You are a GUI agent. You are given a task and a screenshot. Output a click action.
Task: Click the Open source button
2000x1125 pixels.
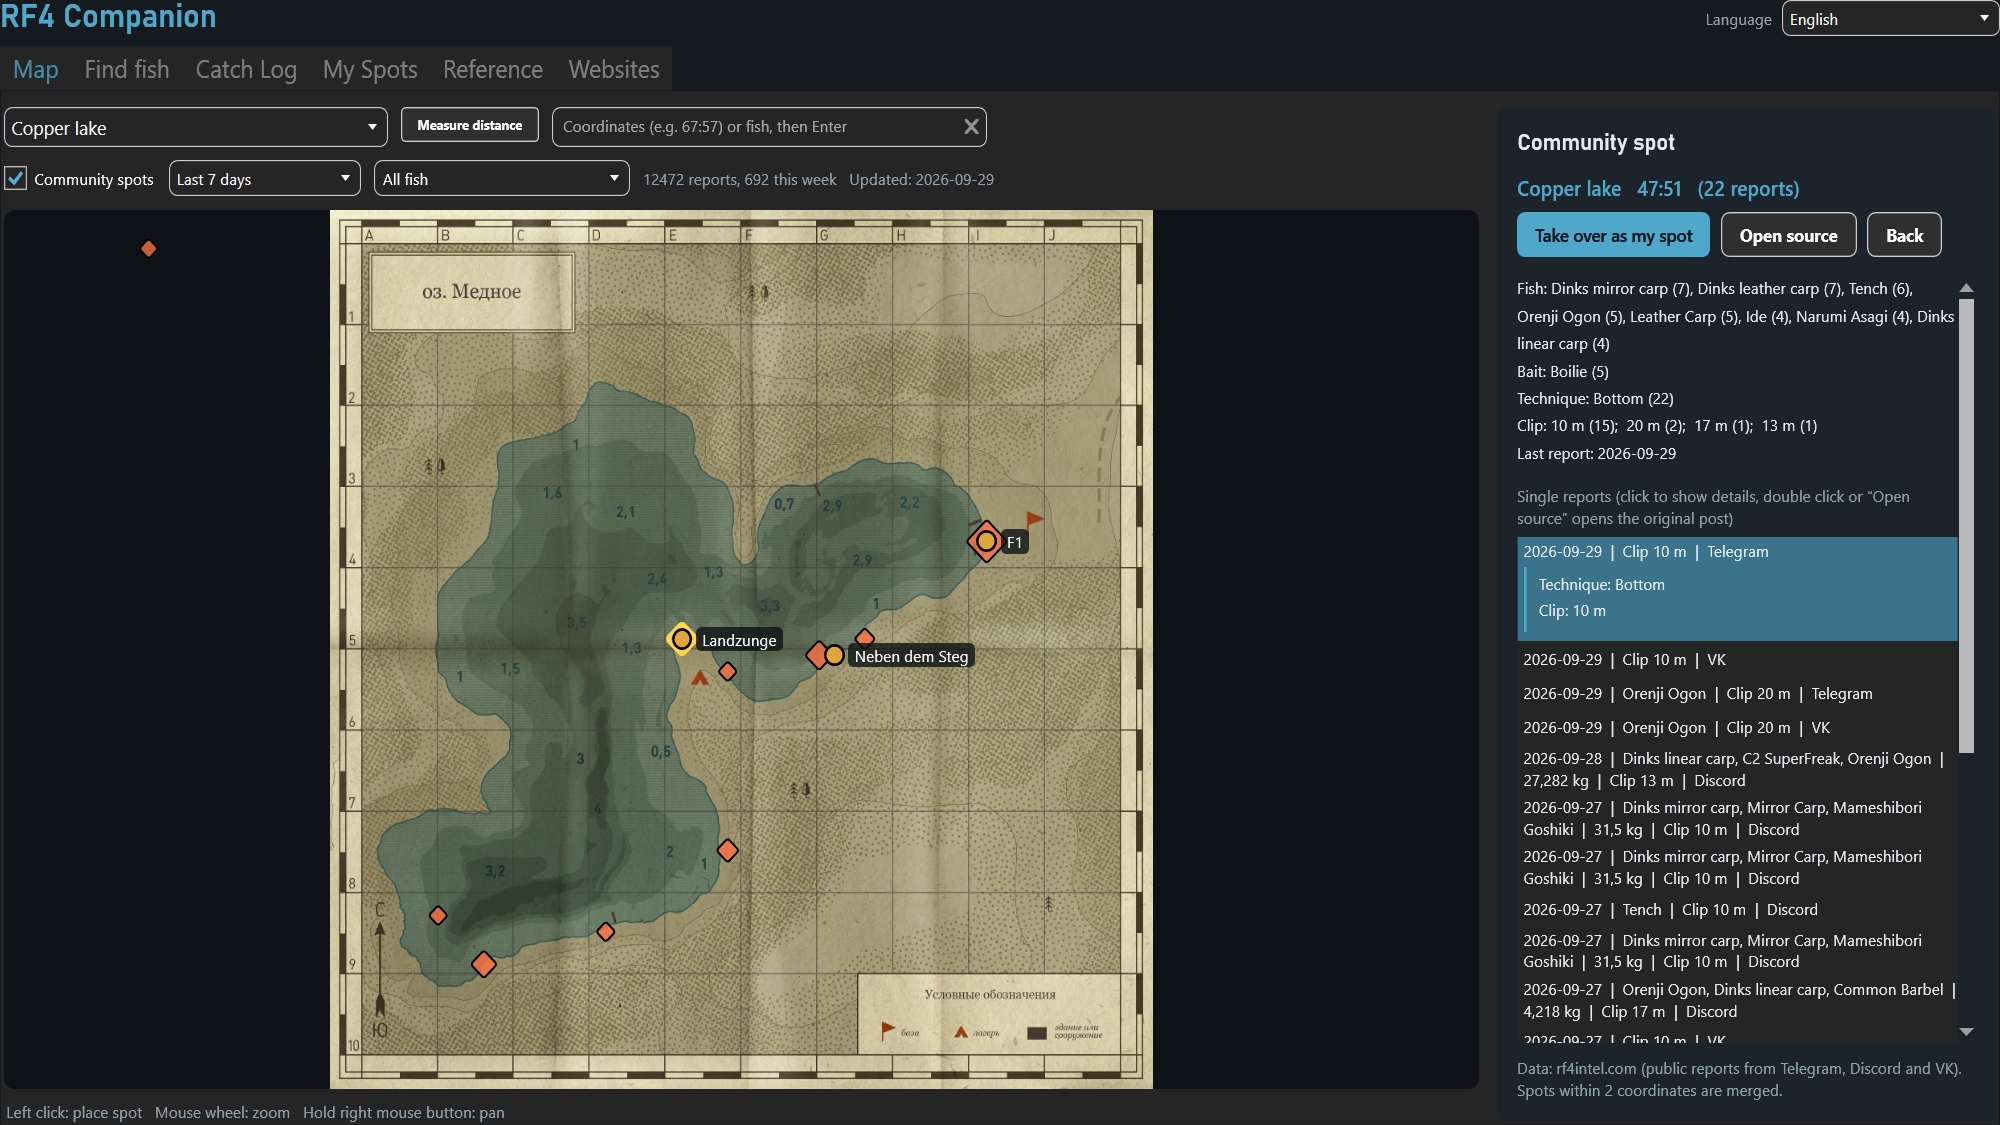pyautogui.click(x=1788, y=235)
